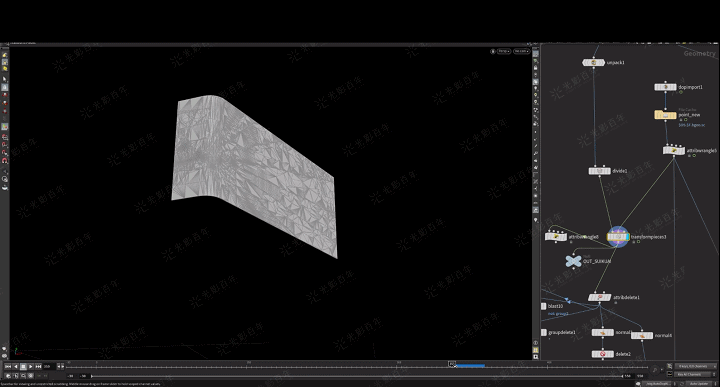Toggle display flag on unpack1 node
The width and height of the screenshot is (720, 387).
[x=602, y=62]
